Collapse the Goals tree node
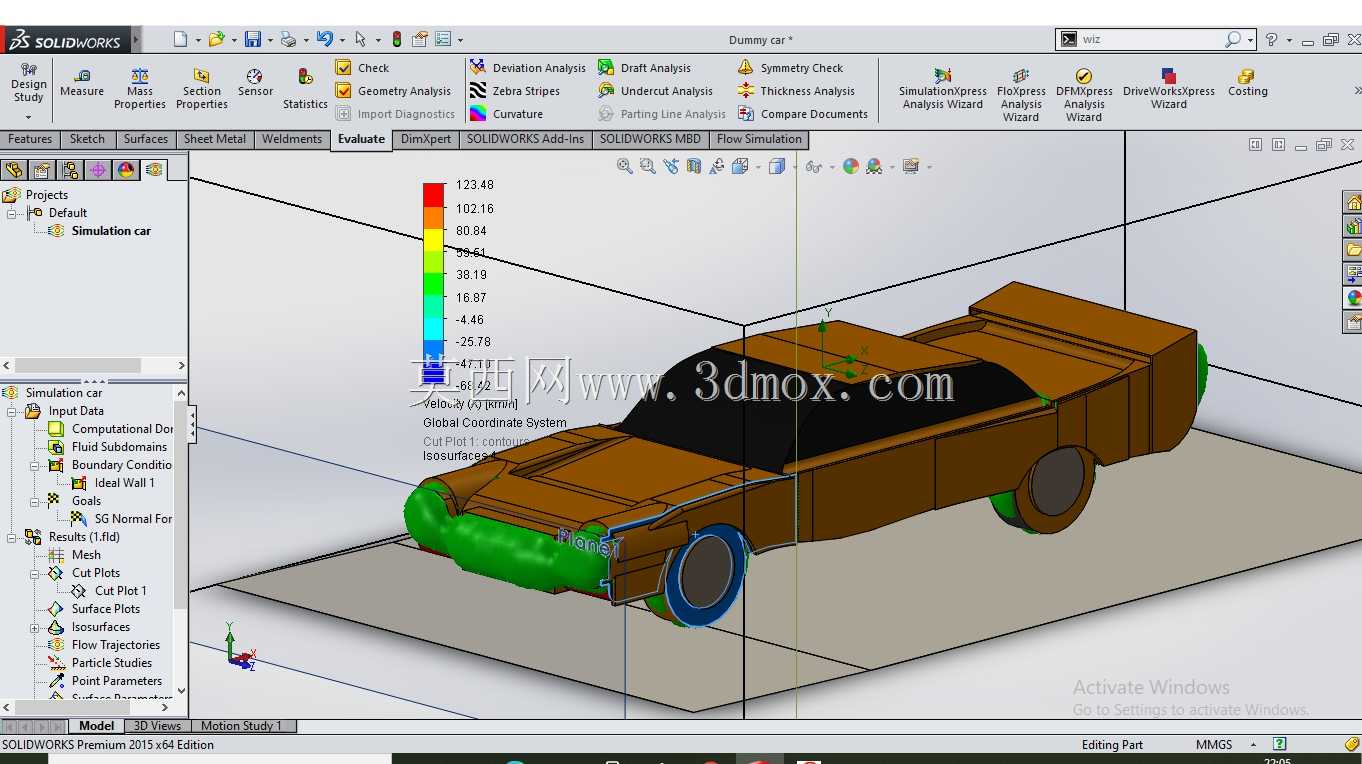The width and height of the screenshot is (1362, 764). click(34, 501)
